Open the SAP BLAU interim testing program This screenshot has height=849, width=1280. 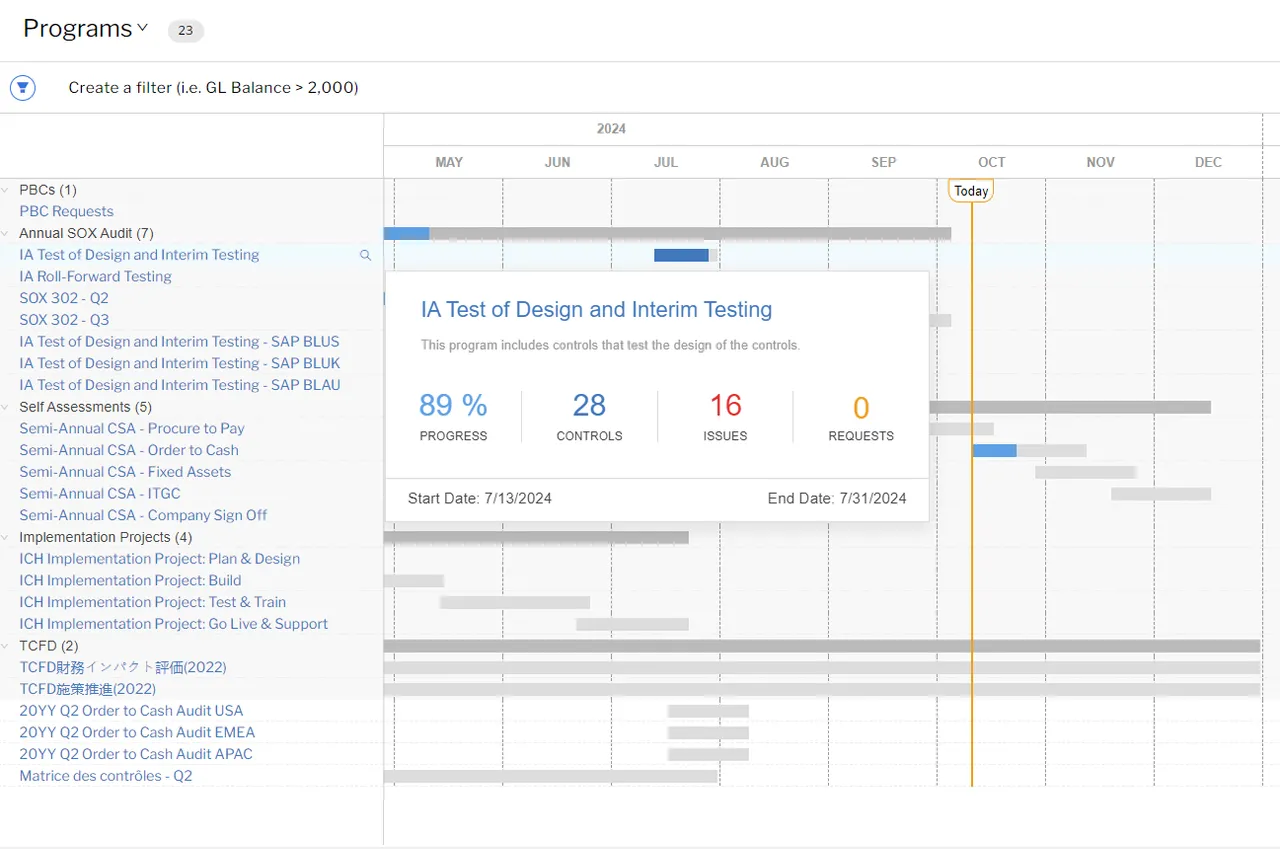pyautogui.click(x=179, y=385)
